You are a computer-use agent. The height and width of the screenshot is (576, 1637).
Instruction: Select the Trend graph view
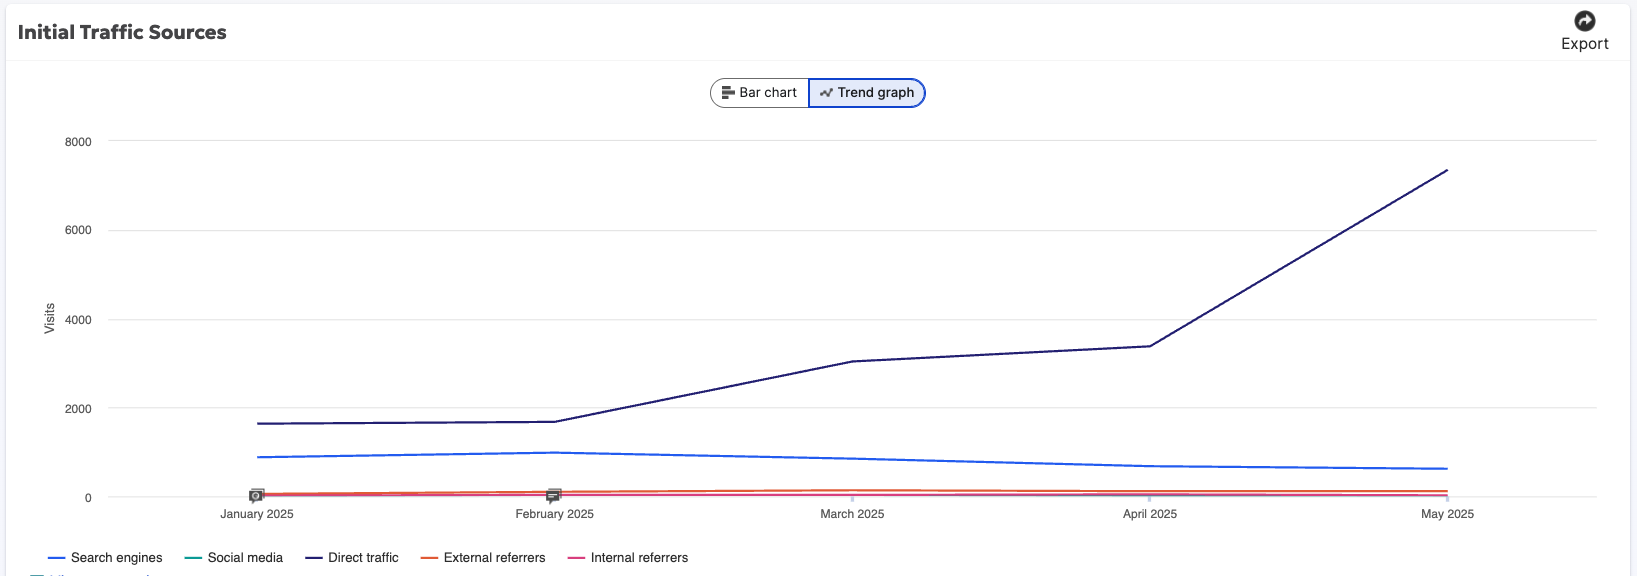point(867,93)
